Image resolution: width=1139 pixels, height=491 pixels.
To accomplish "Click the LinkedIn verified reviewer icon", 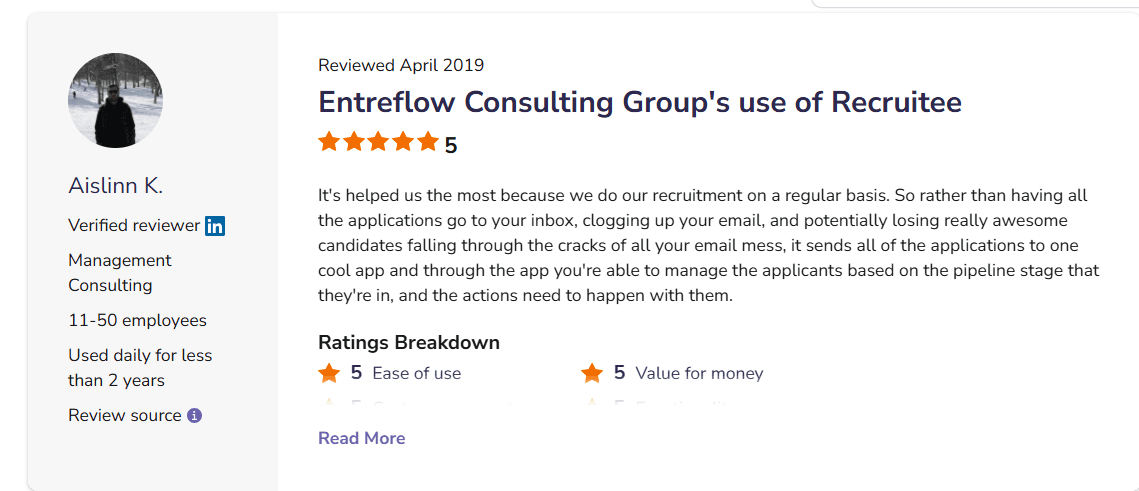I will (x=215, y=226).
